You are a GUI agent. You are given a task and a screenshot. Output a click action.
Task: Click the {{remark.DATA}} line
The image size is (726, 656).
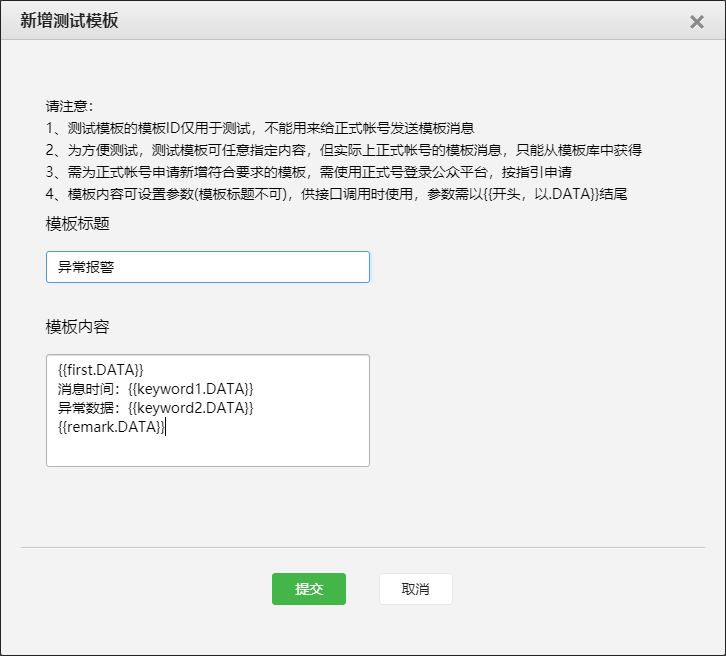coord(111,427)
